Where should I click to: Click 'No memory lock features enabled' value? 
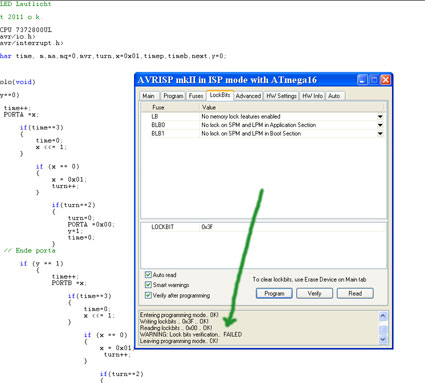click(x=241, y=116)
